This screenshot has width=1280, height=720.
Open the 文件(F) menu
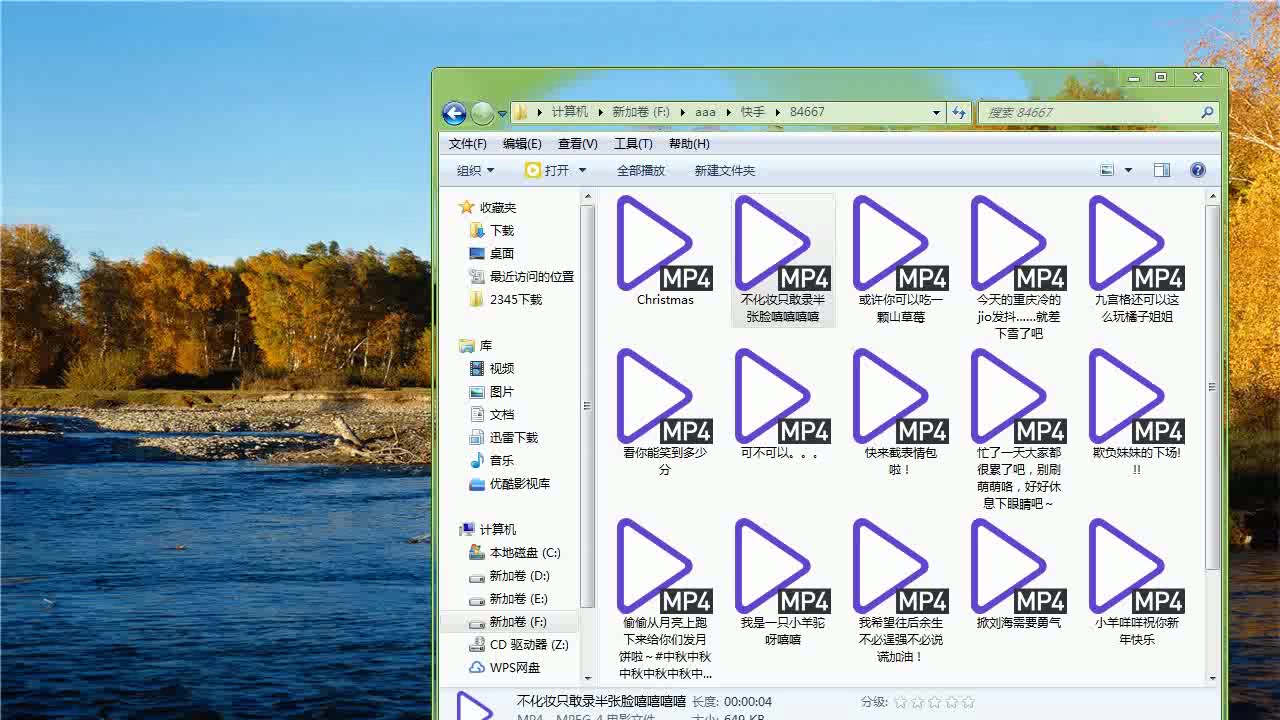point(467,143)
